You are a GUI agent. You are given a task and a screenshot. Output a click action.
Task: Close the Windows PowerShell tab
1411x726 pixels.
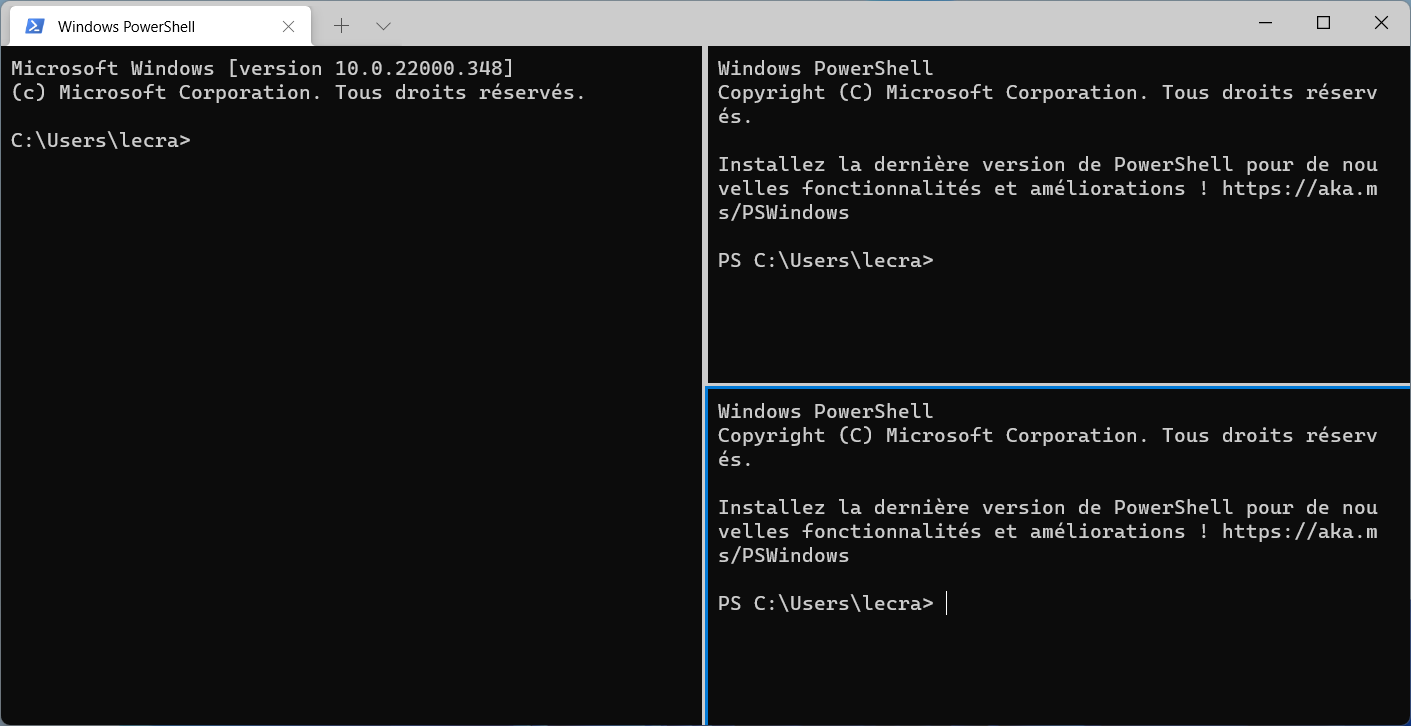tap(289, 26)
